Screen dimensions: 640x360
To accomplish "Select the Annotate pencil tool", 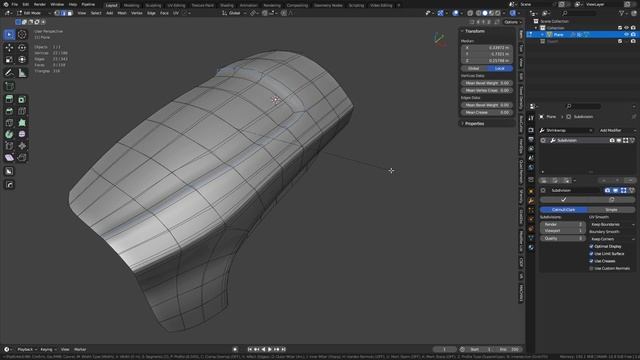I will tap(9, 73).
